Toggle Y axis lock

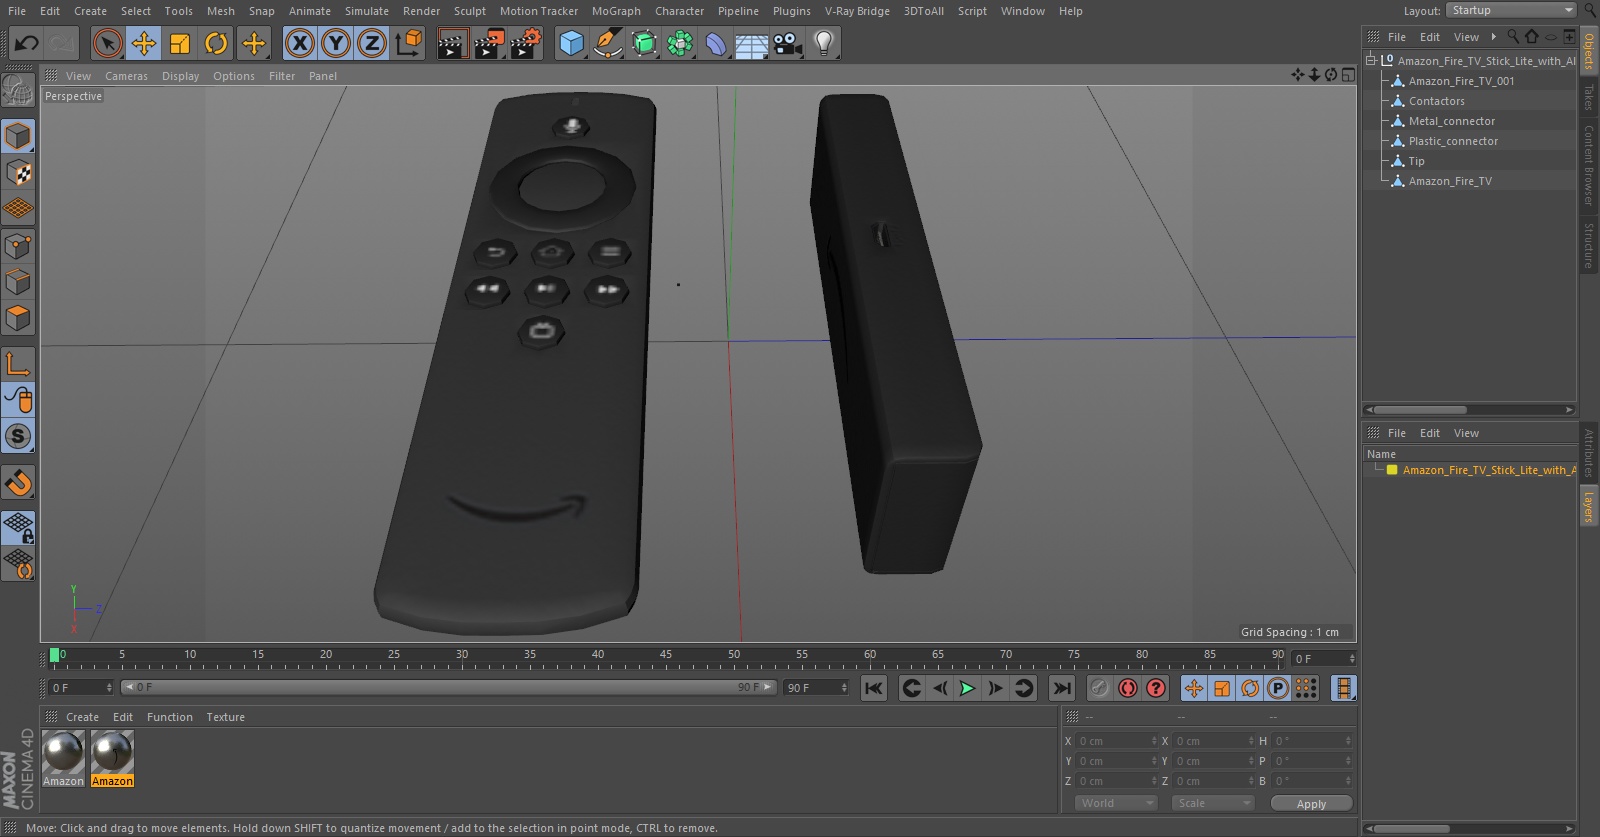click(336, 43)
